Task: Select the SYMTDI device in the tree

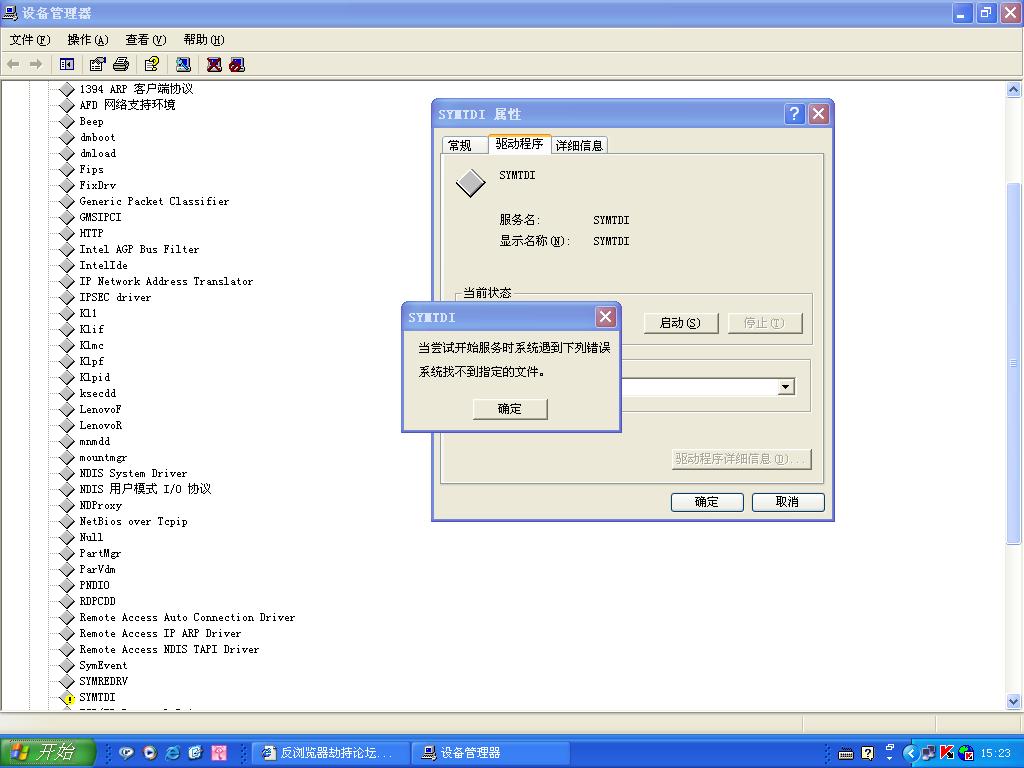Action: click(x=97, y=697)
